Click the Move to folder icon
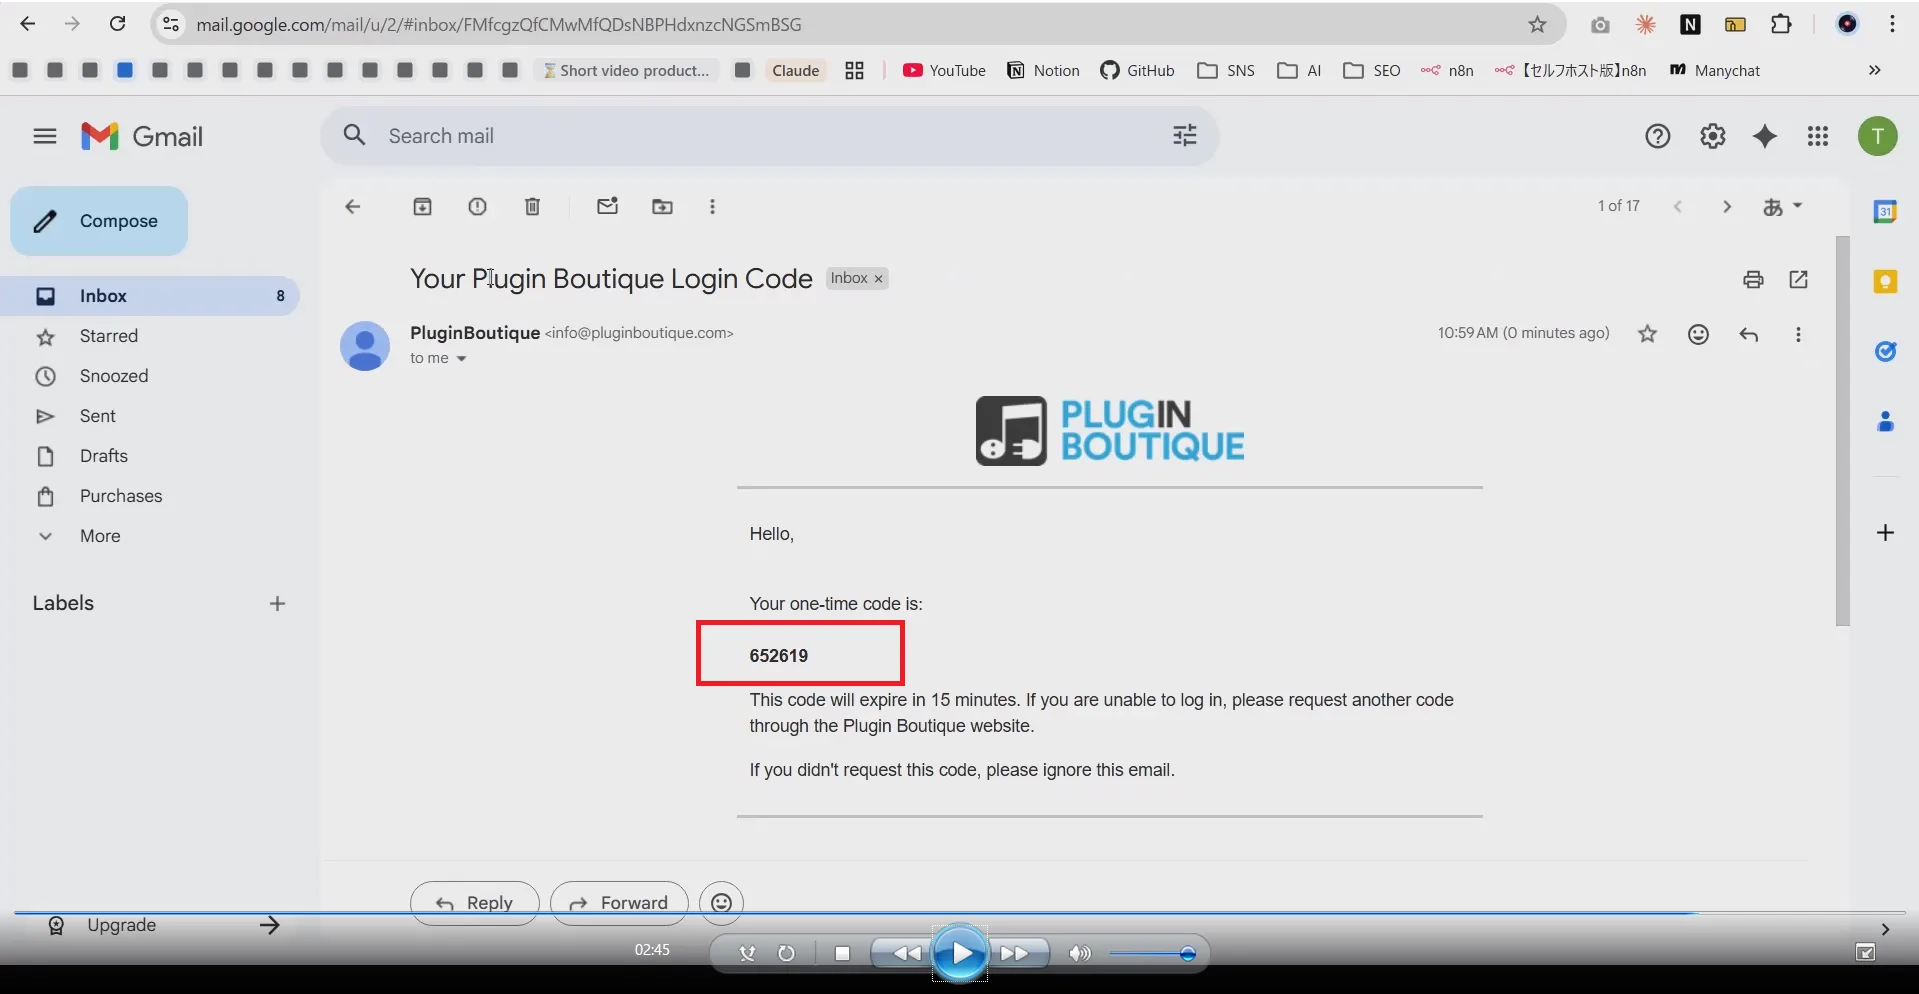The image size is (1919, 994). [662, 207]
